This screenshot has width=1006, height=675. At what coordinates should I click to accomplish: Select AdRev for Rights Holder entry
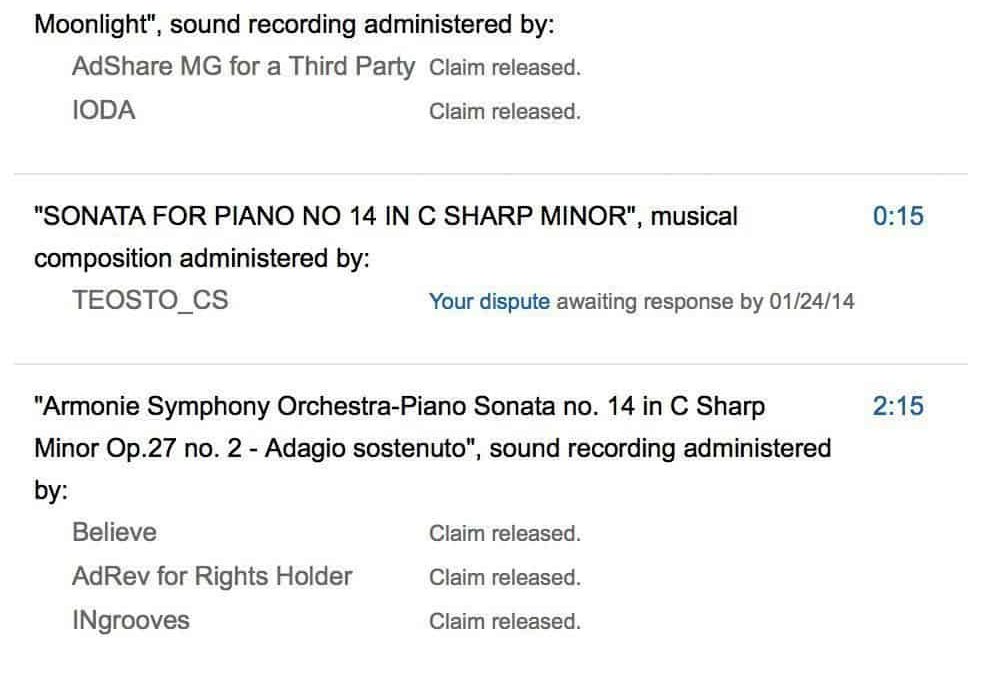[x=212, y=577]
